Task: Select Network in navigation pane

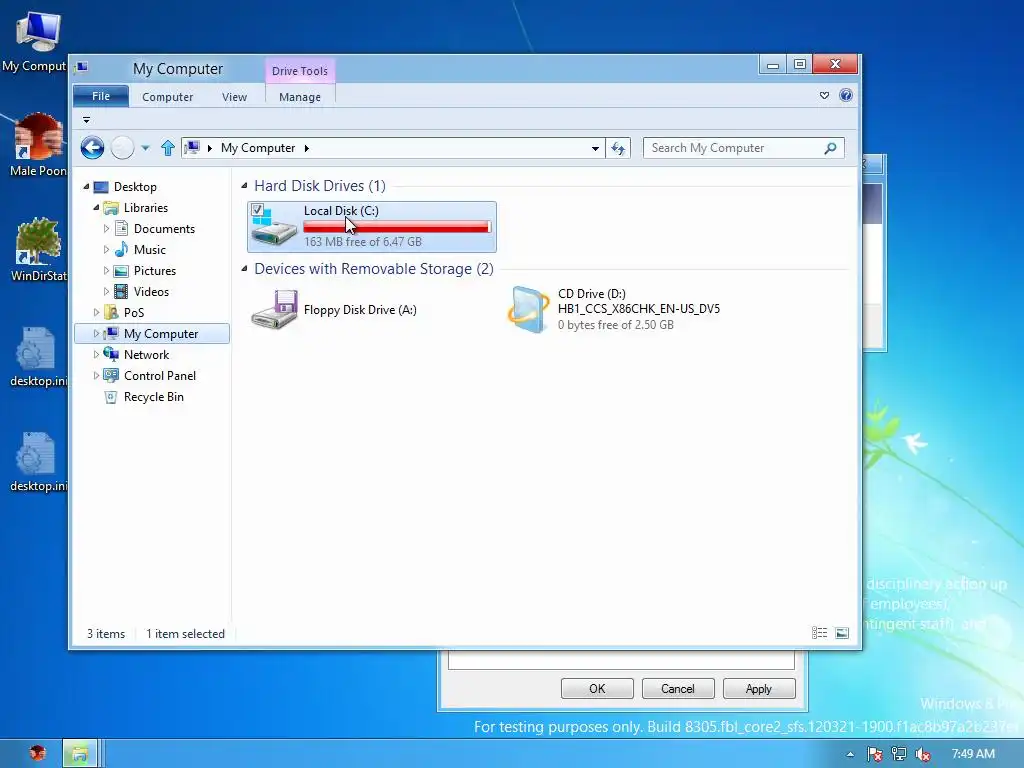Action: pyautogui.click(x=146, y=355)
